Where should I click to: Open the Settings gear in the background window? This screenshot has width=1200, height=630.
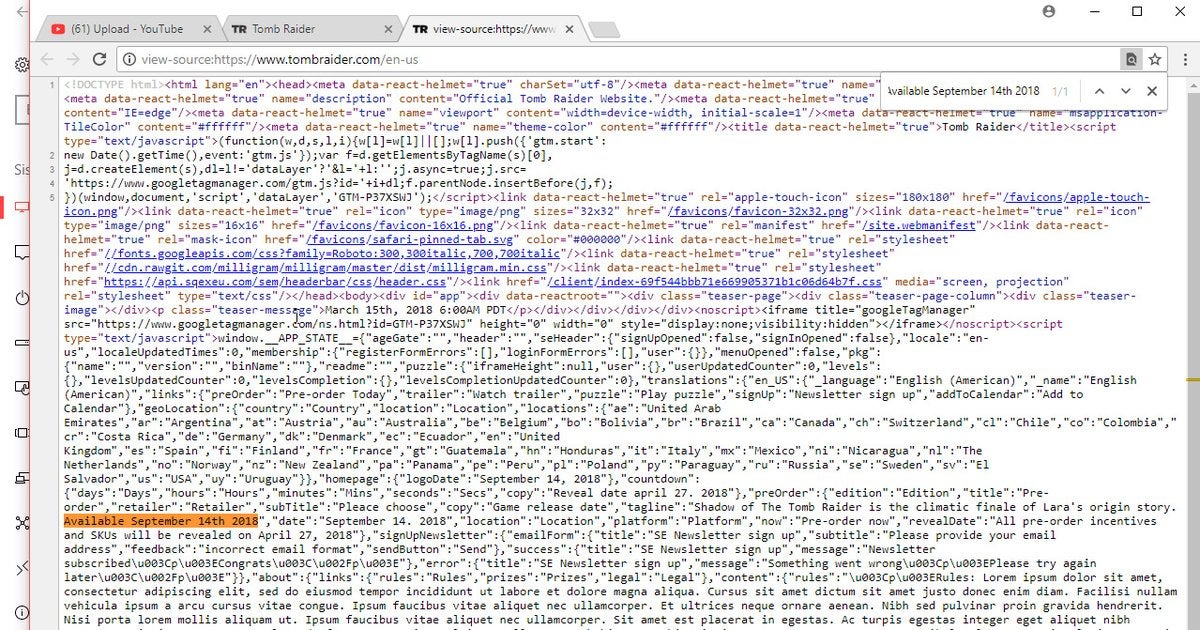click(x=20, y=64)
